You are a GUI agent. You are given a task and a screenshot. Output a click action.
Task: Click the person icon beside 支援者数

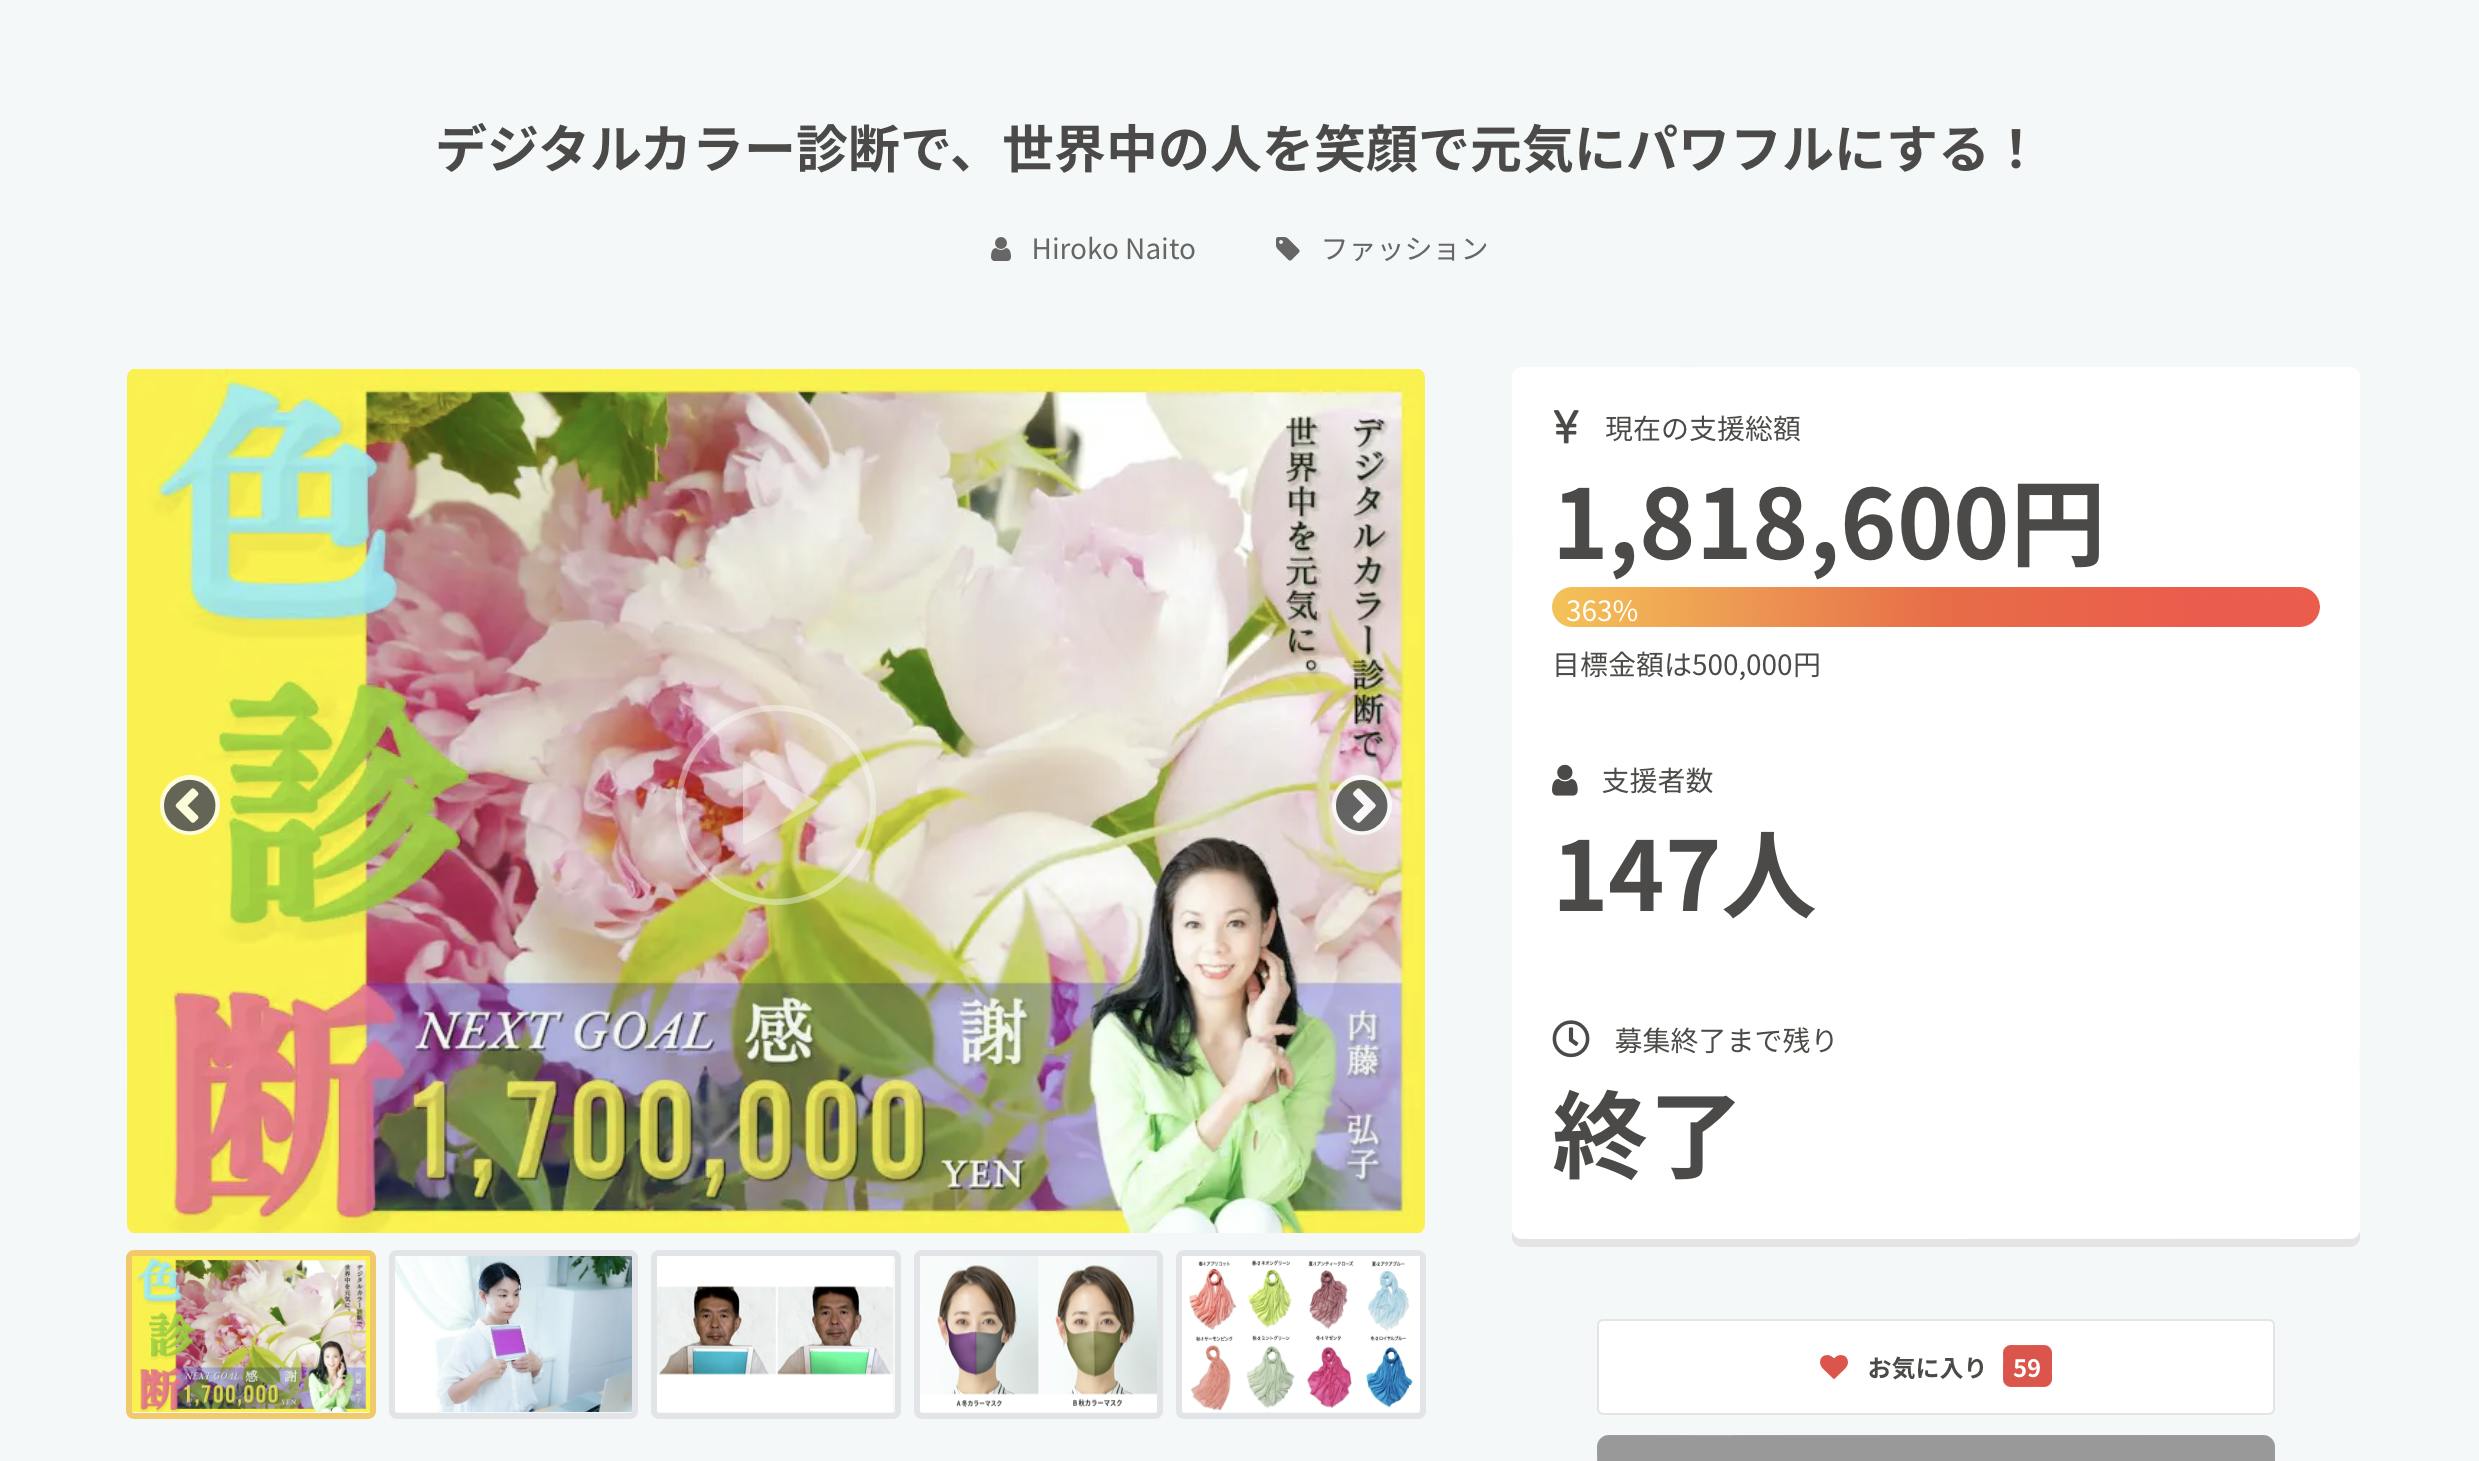click(x=1564, y=780)
